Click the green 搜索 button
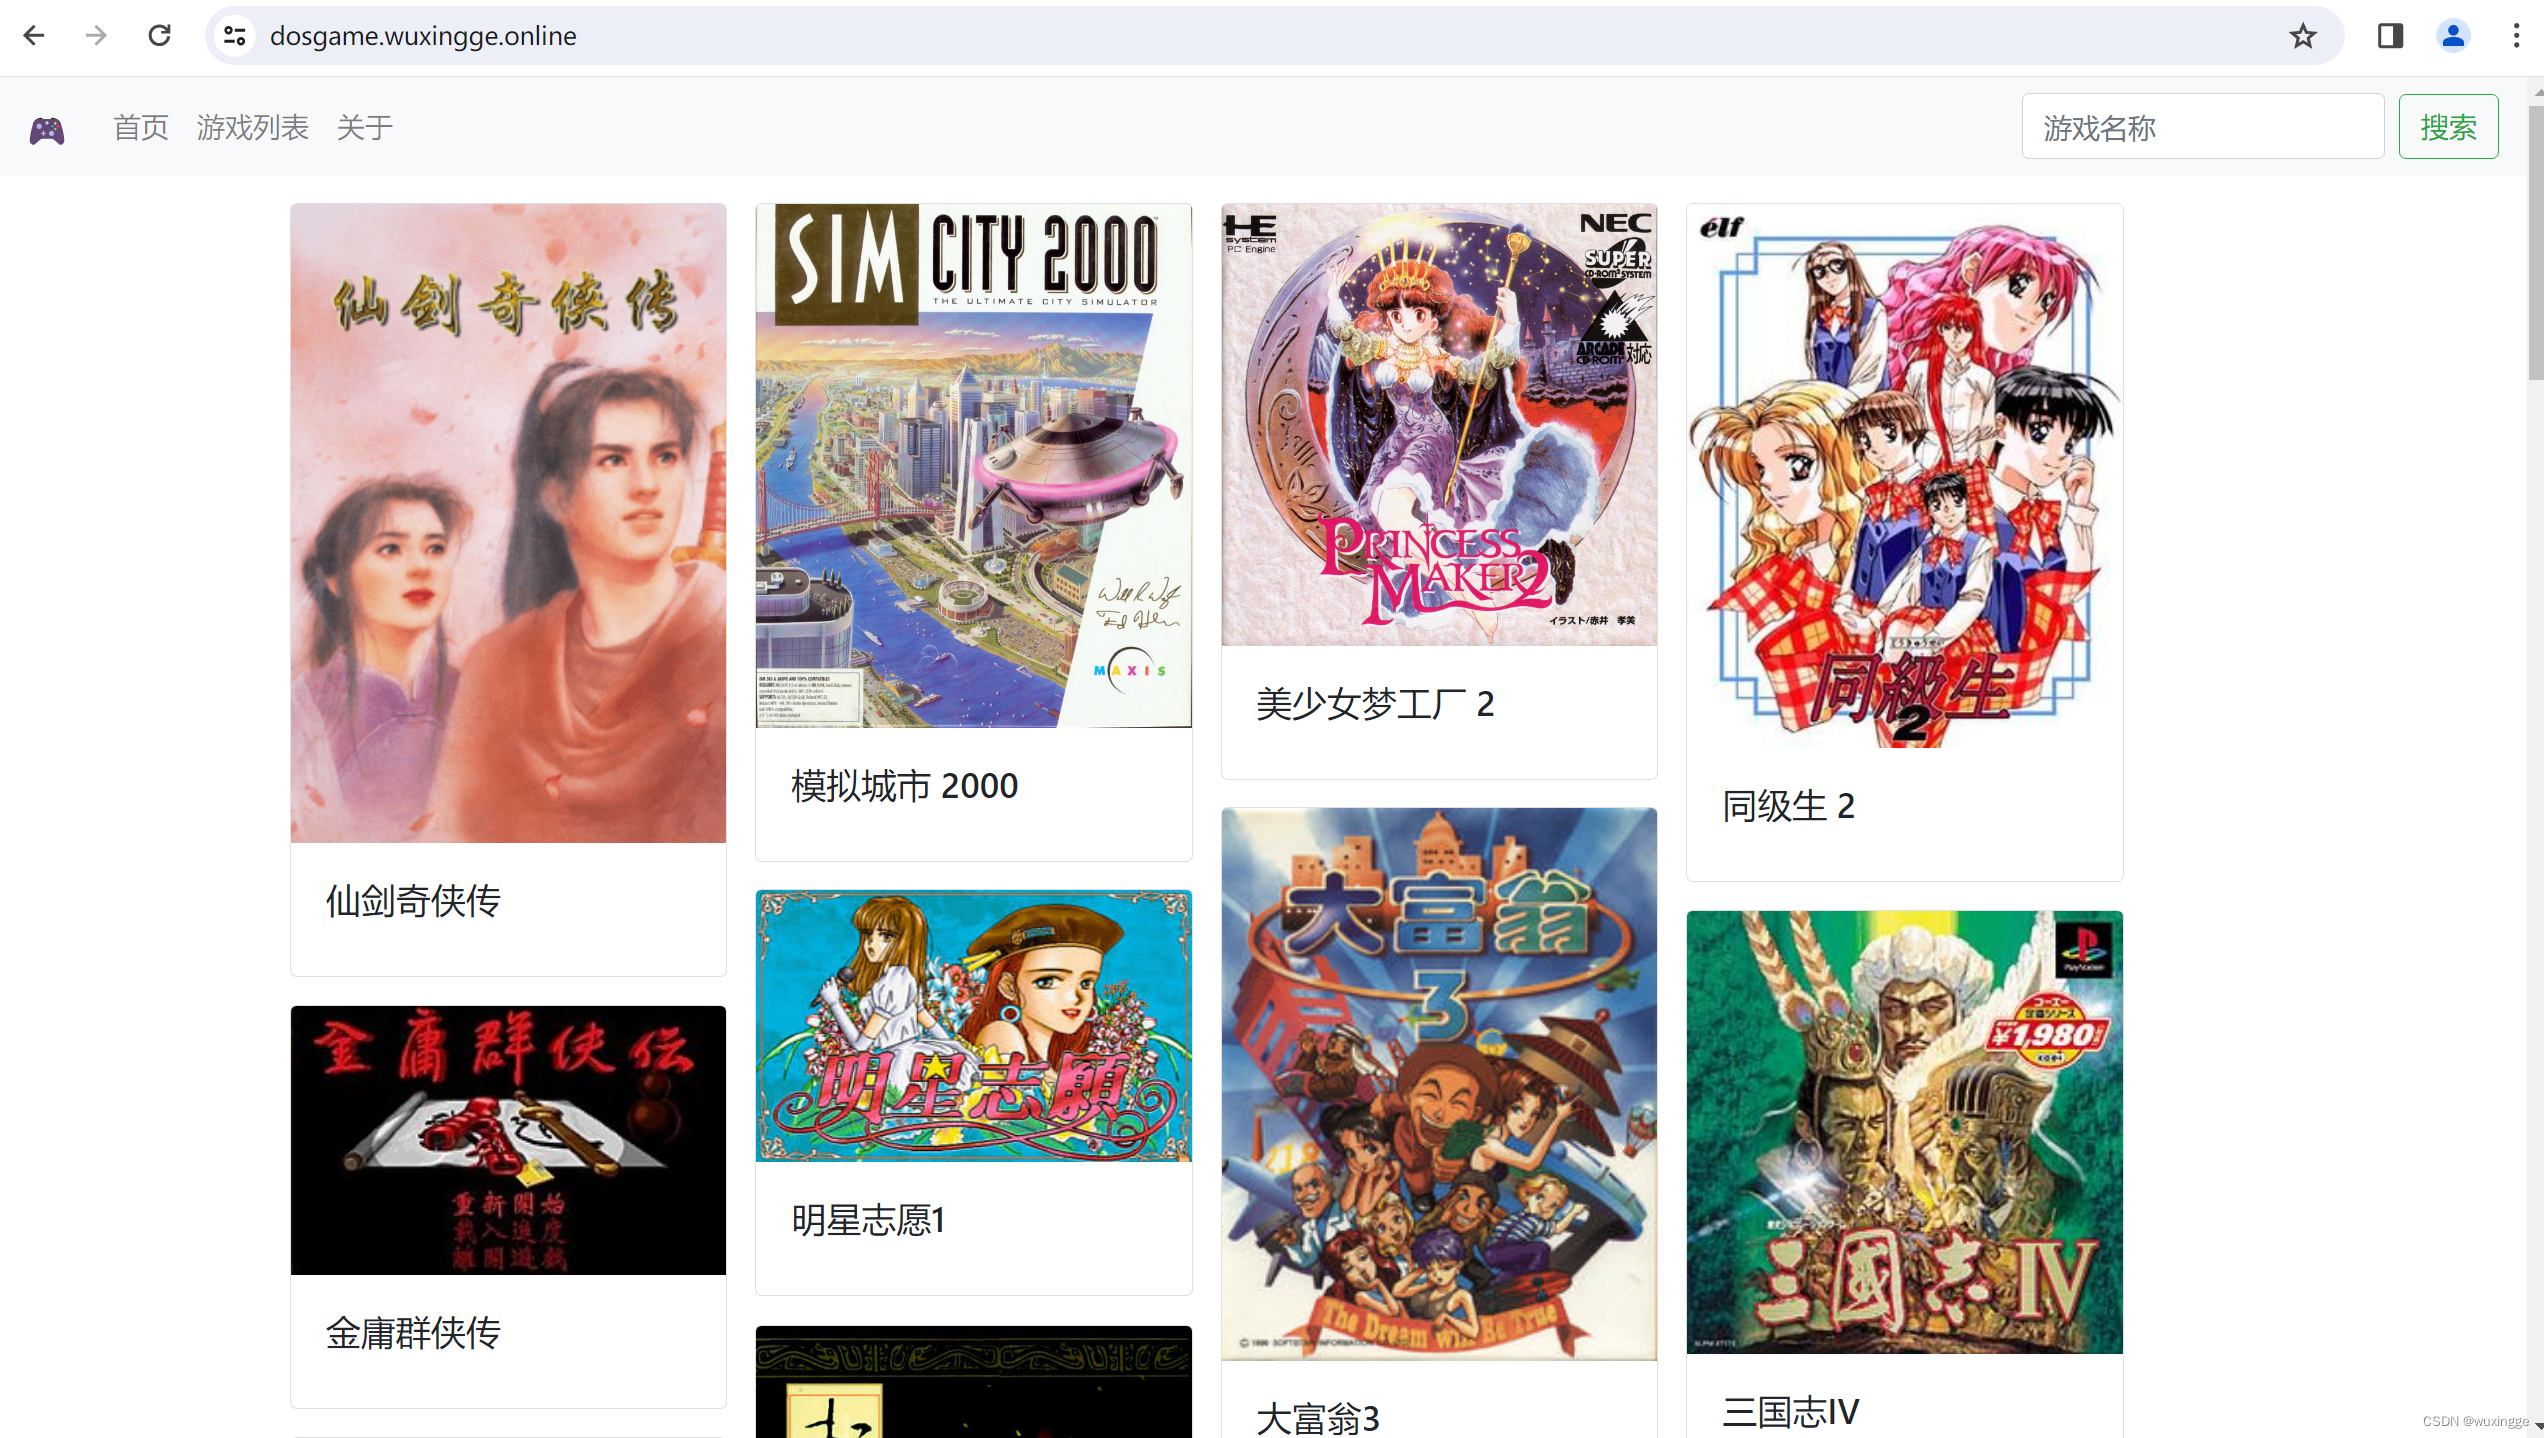The image size is (2544, 1438). pyautogui.click(x=2448, y=127)
